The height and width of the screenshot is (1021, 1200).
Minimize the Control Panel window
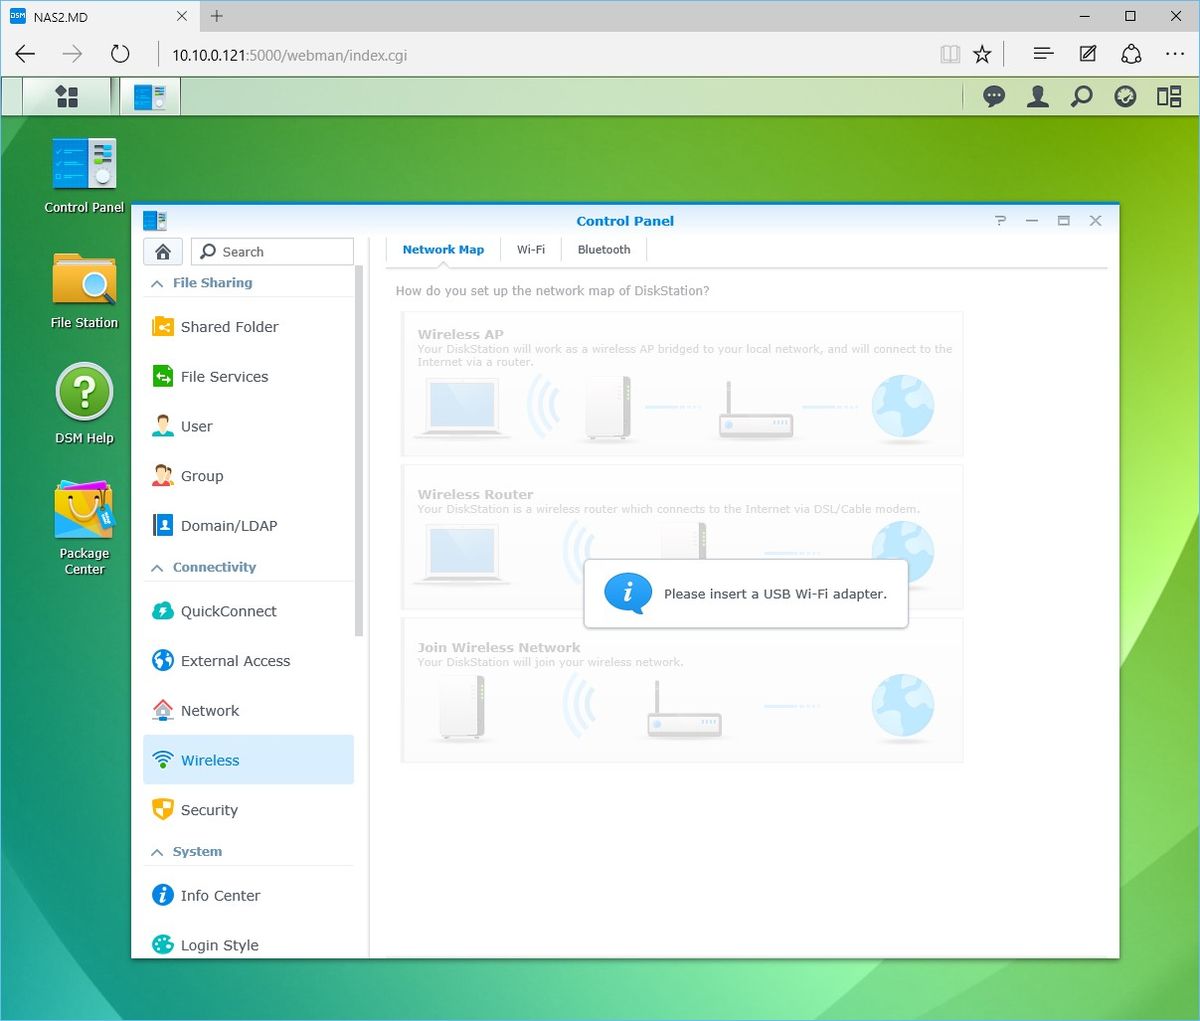click(x=1032, y=221)
